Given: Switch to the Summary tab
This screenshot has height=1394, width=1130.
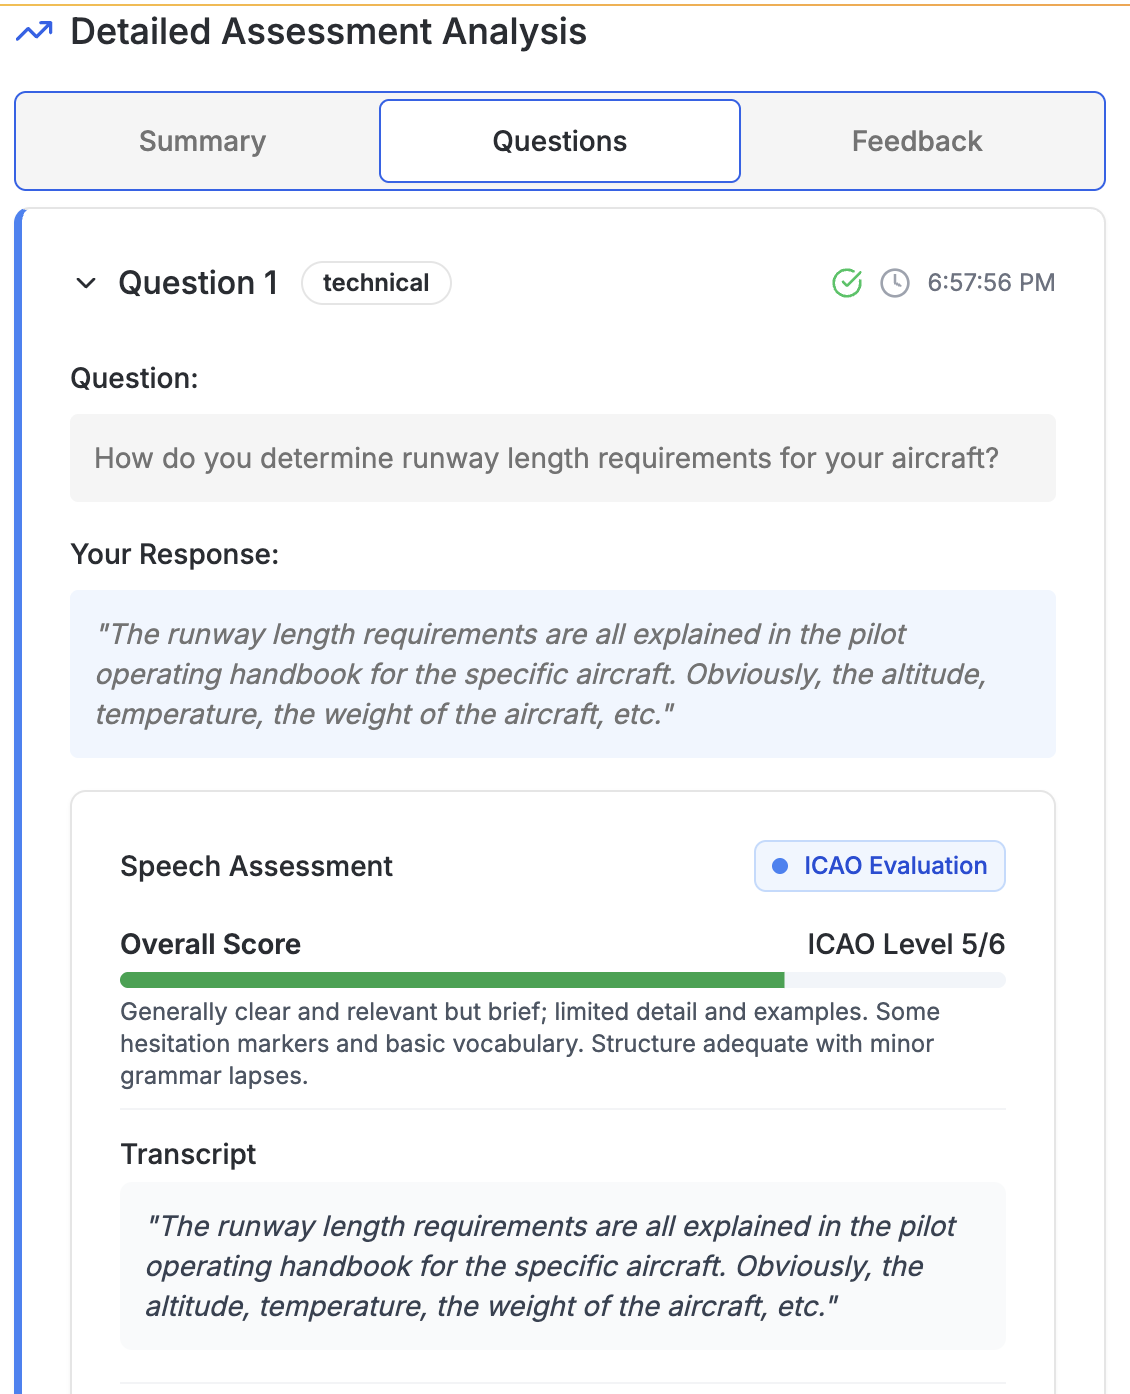Looking at the screenshot, I should [x=202, y=141].
